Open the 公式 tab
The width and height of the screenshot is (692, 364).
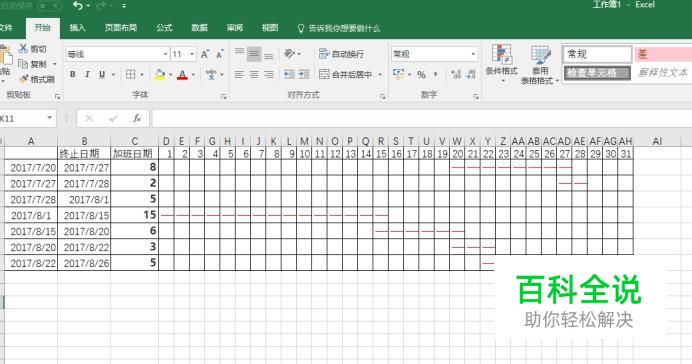coord(164,28)
